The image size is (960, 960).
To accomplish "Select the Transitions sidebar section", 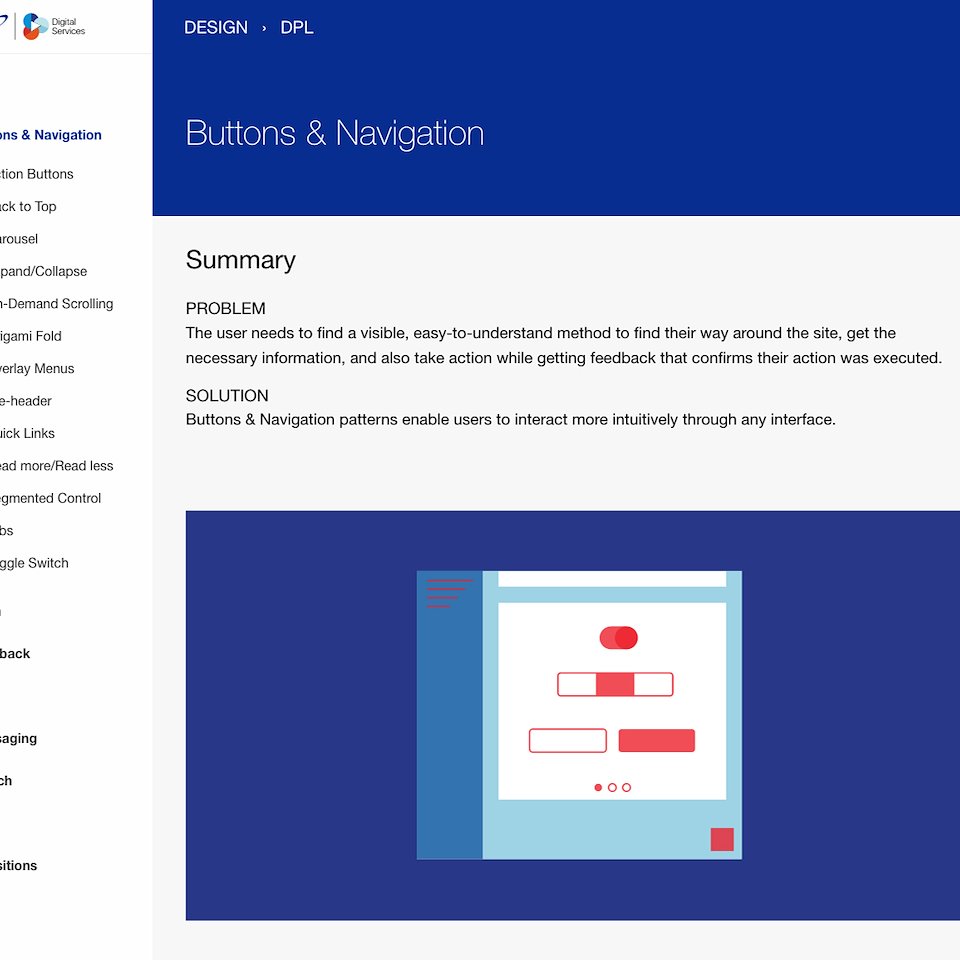I will [18, 866].
